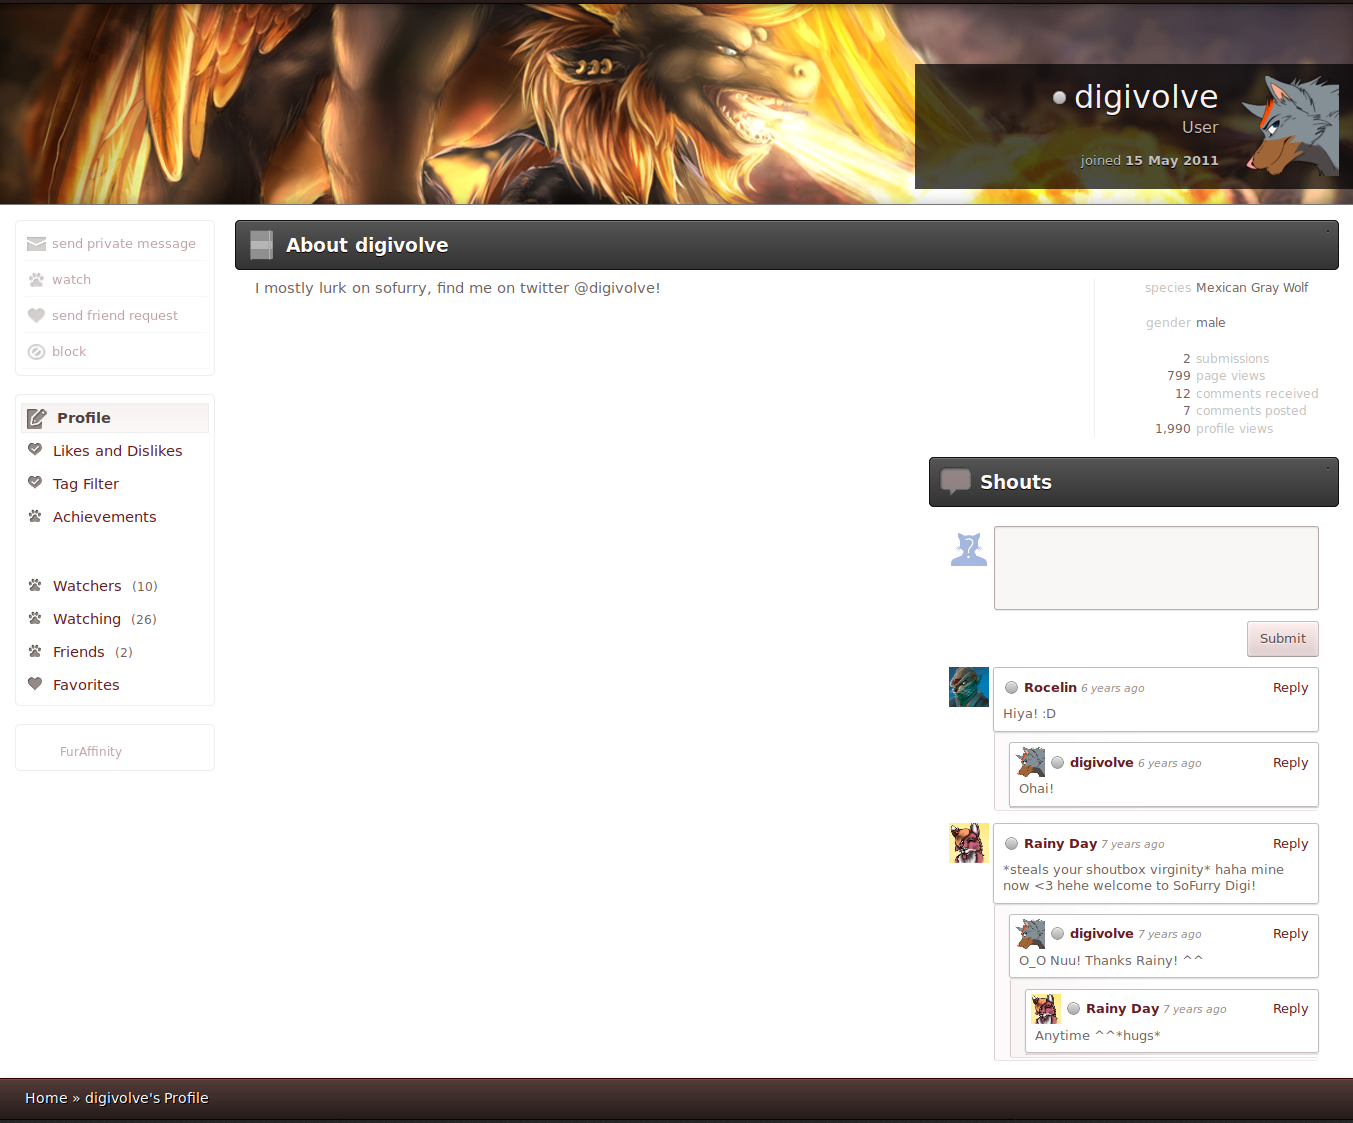Image resolution: width=1353 pixels, height=1123 pixels.
Task: Click digivolve name on the Ohai! reply
Action: [x=1101, y=763]
